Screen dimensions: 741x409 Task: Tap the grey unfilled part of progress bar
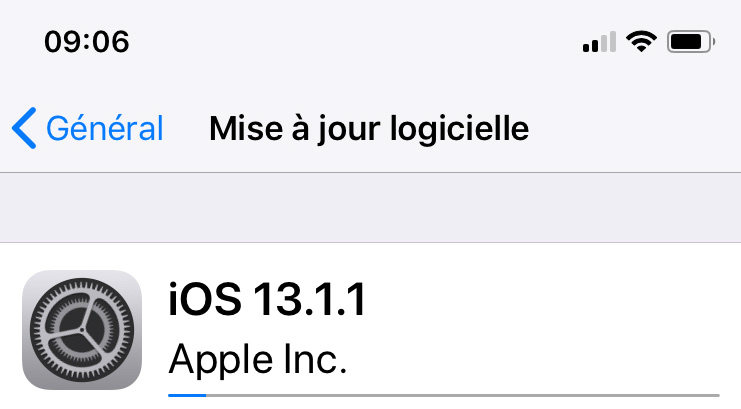pos(463,395)
